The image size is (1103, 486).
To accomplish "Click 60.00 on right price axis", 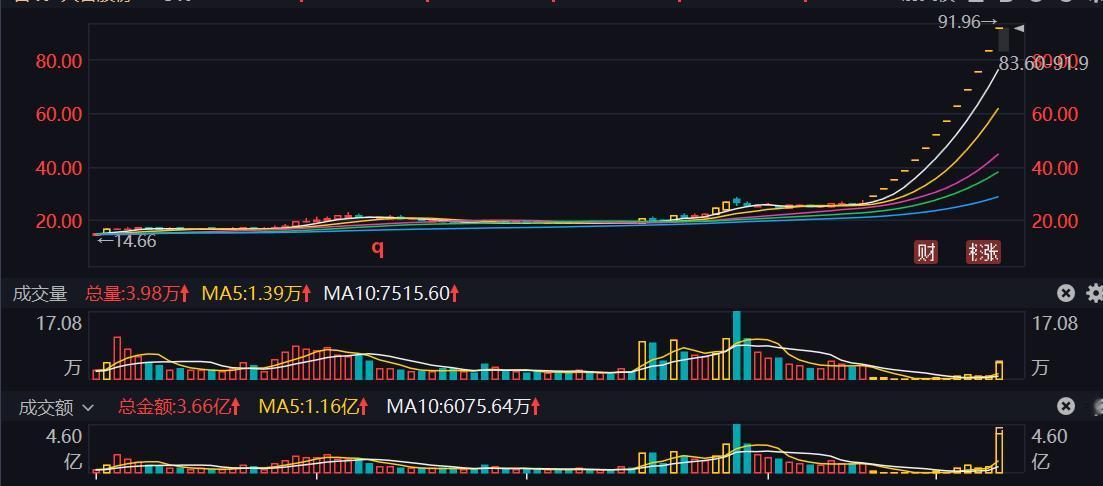I will tap(1054, 114).
